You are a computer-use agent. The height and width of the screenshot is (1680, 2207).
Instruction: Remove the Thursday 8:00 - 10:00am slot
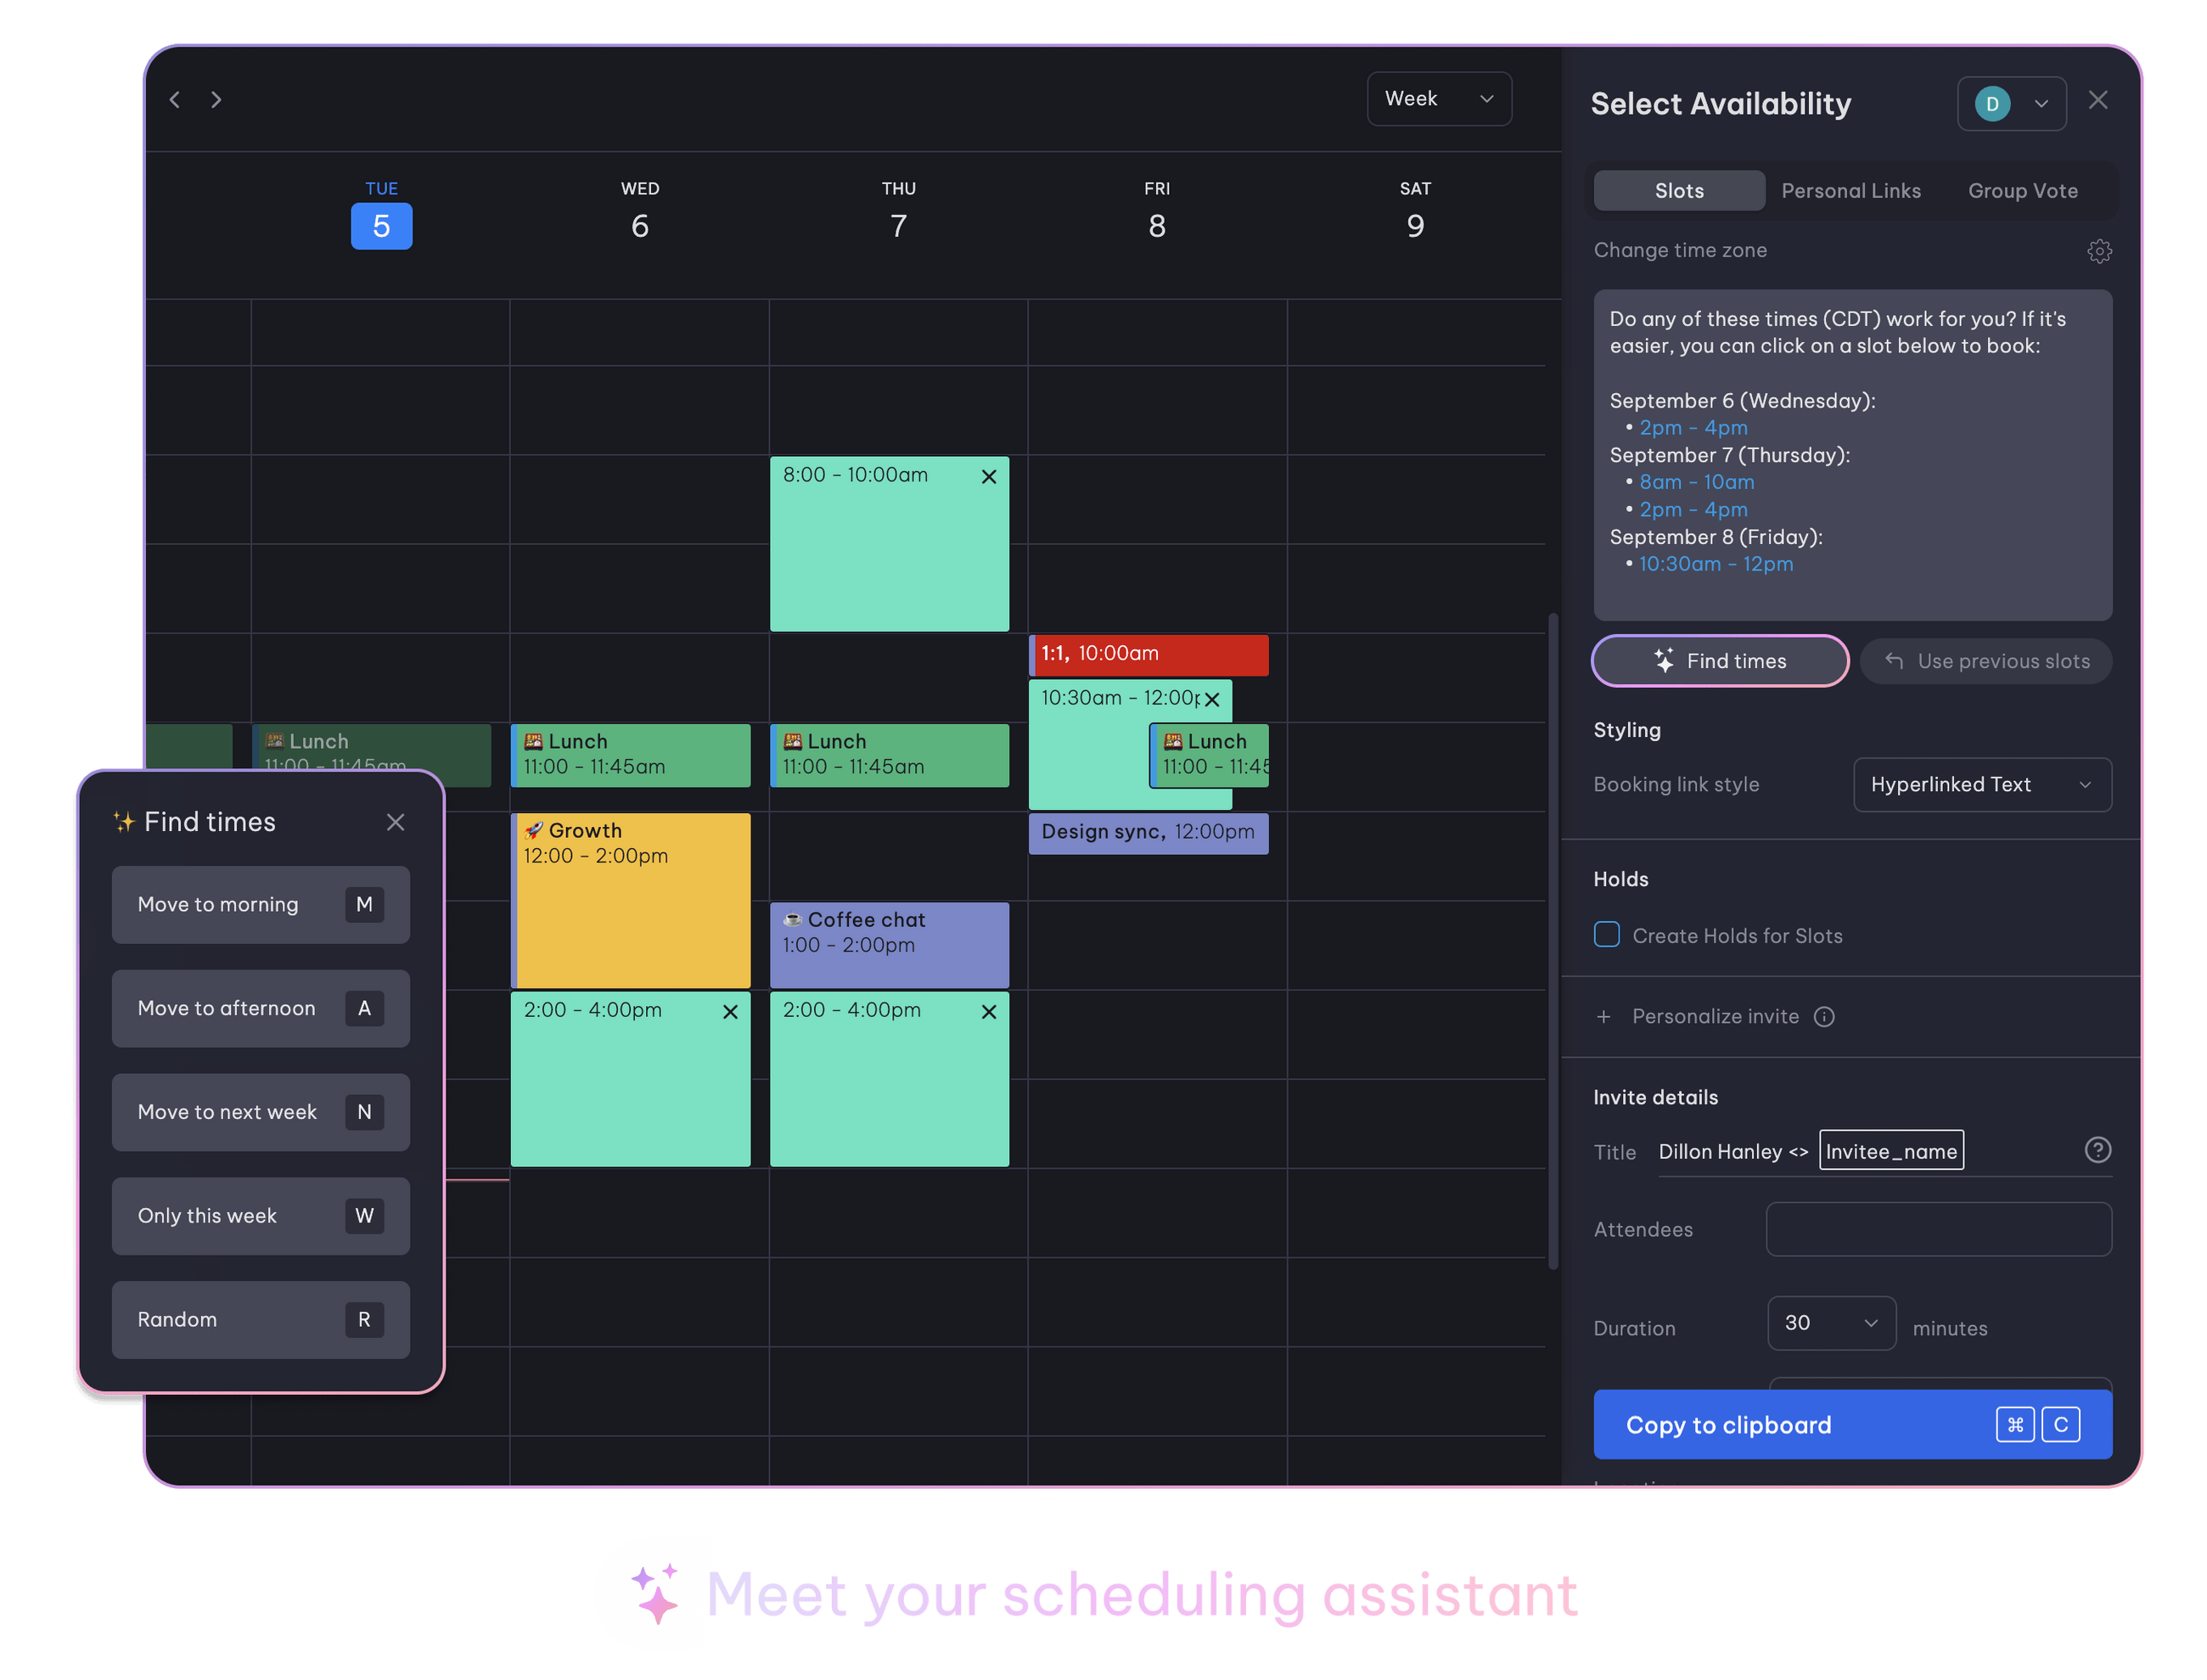(988, 477)
